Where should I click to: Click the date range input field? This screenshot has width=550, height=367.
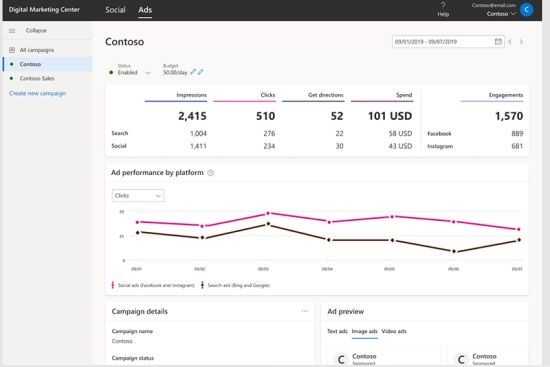point(448,41)
